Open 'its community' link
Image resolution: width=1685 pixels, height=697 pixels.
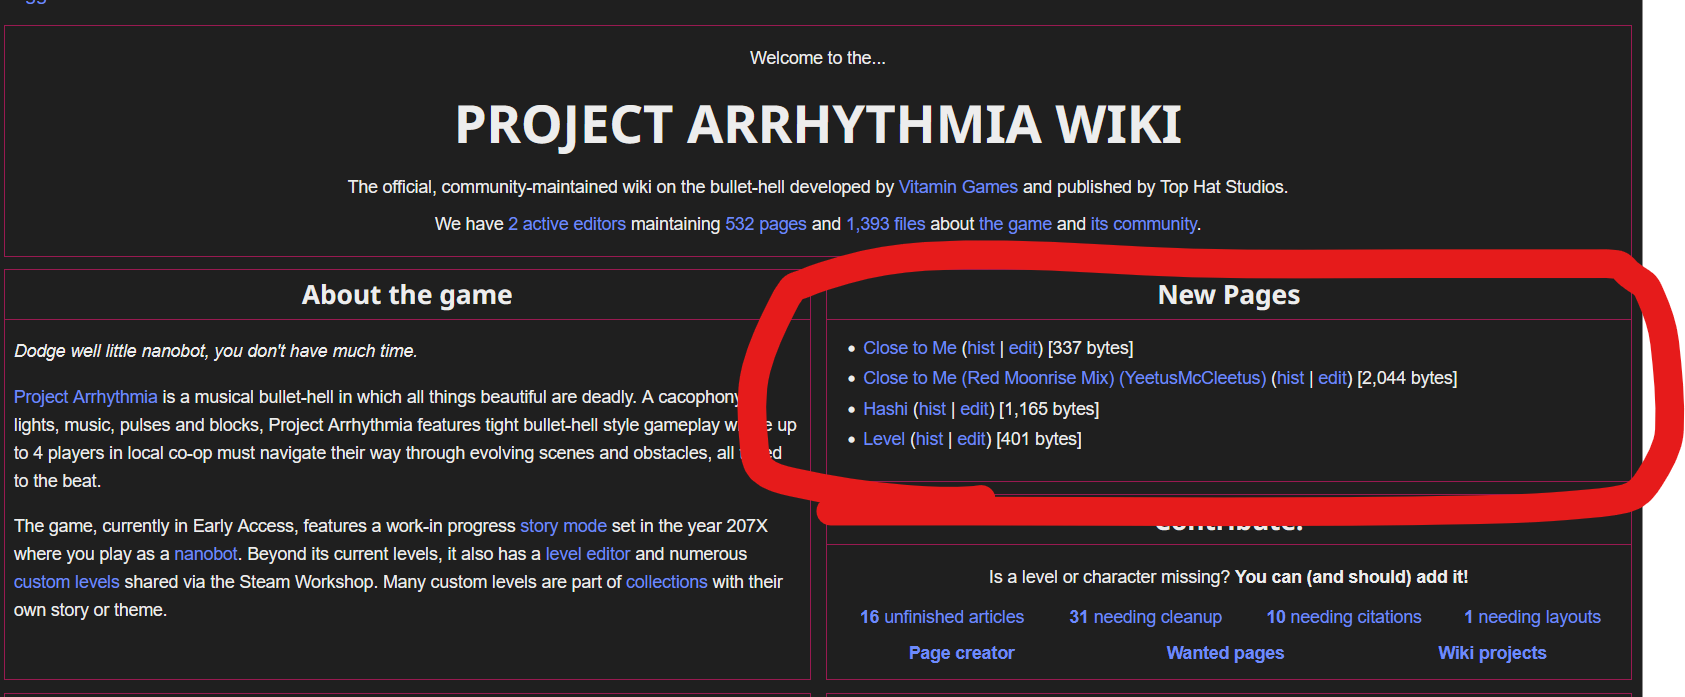coord(1143,224)
